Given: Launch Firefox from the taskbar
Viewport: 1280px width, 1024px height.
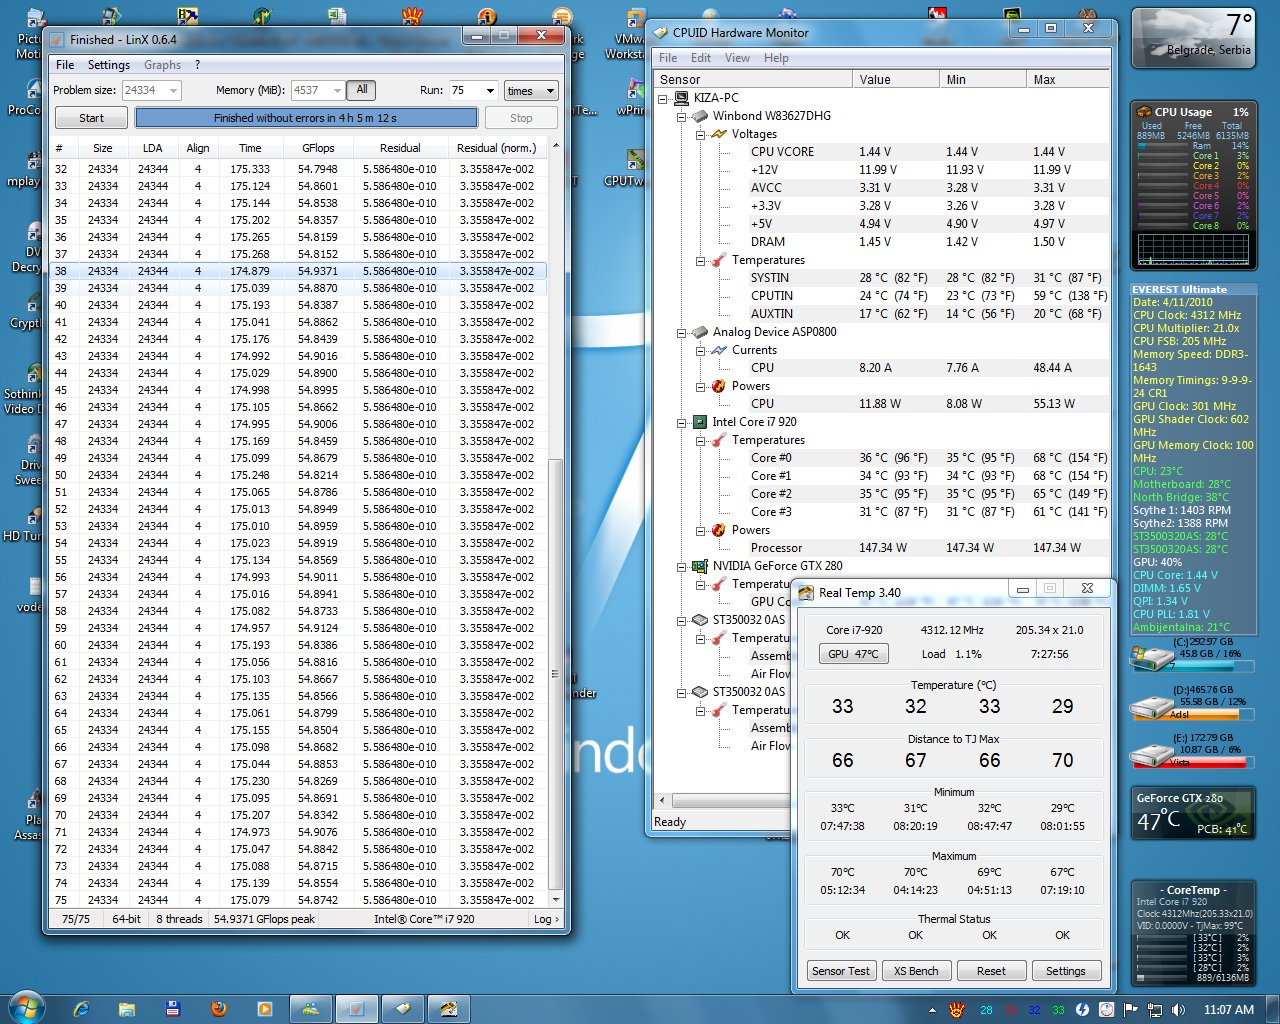Looking at the screenshot, I should pos(219,1009).
